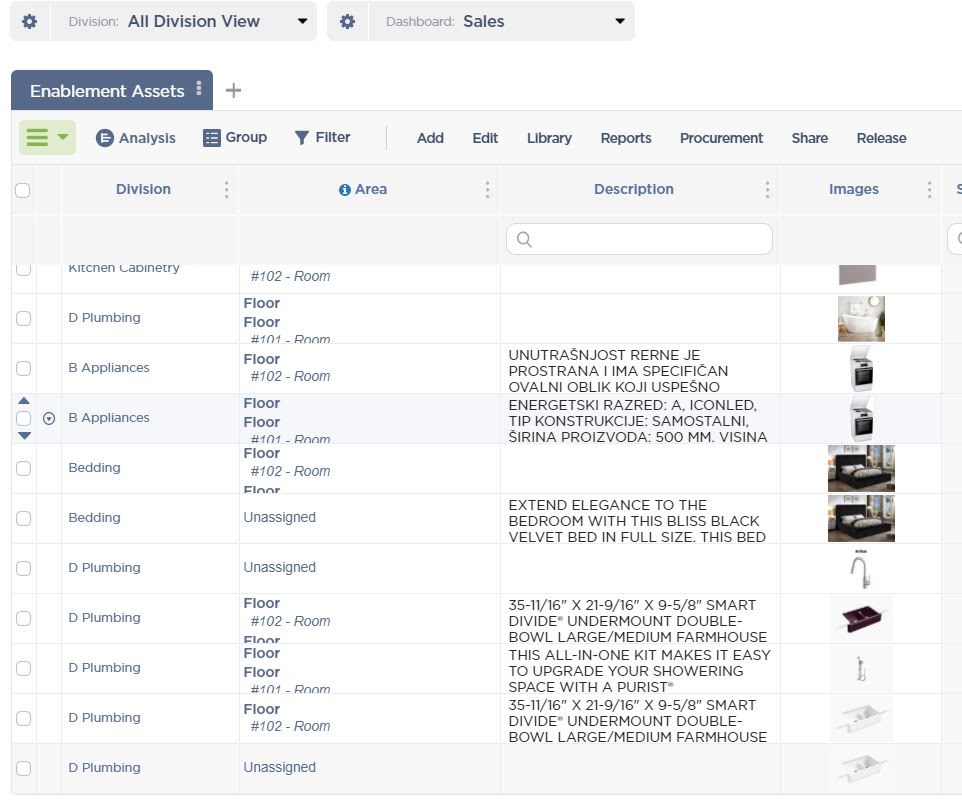The image size is (962, 810).
Task: Click the Reports button
Action: click(x=626, y=138)
